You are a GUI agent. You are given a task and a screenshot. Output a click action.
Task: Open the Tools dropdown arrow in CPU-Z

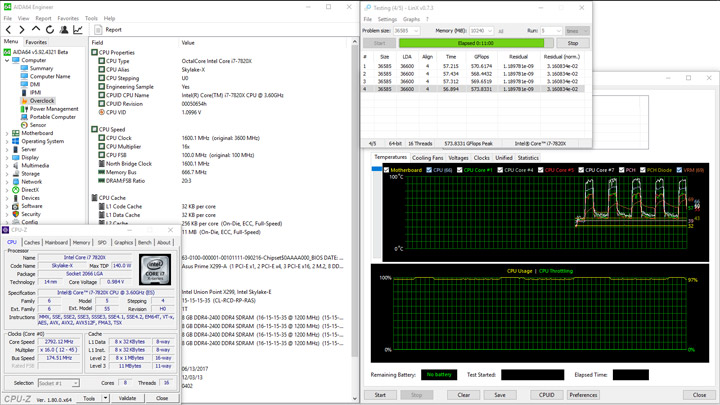pos(105,398)
